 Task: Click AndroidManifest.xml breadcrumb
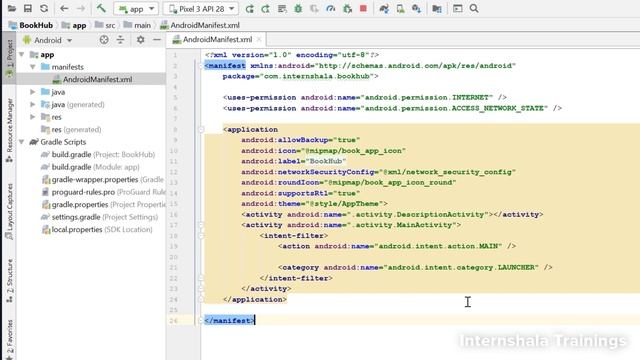(x=200, y=25)
